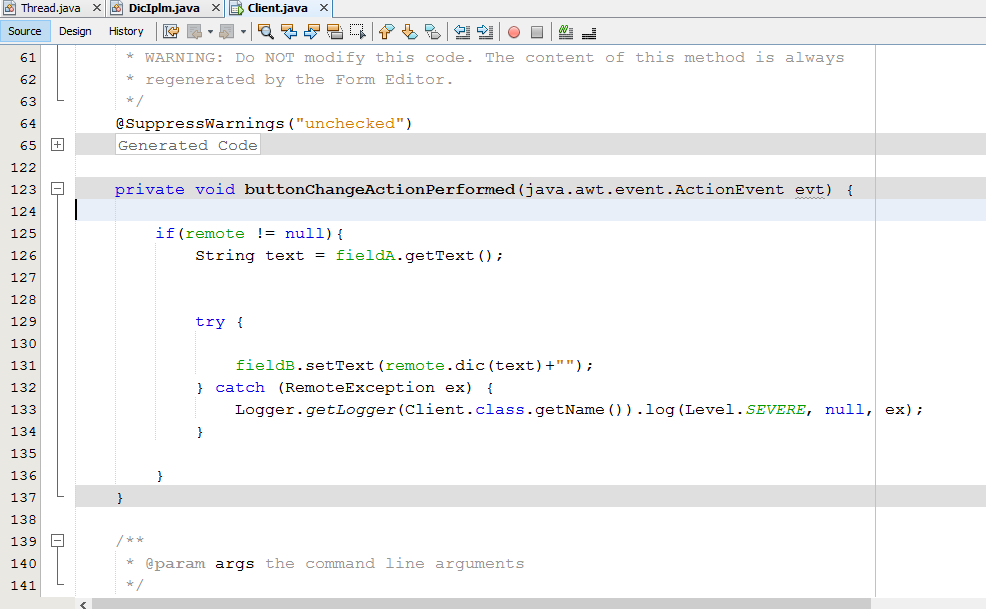The height and width of the screenshot is (609, 986).
Task: Select the Find Selection magnifier icon
Action: (265, 31)
